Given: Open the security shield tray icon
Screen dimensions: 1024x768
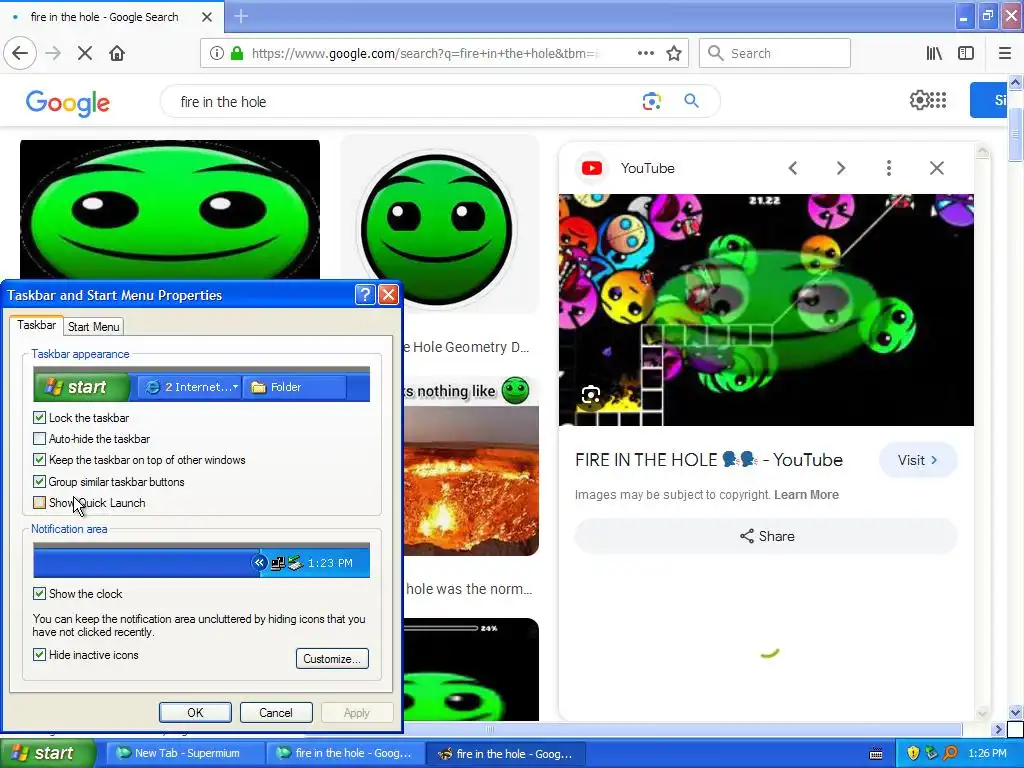Looking at the screenshot, I should pos(913,753).
